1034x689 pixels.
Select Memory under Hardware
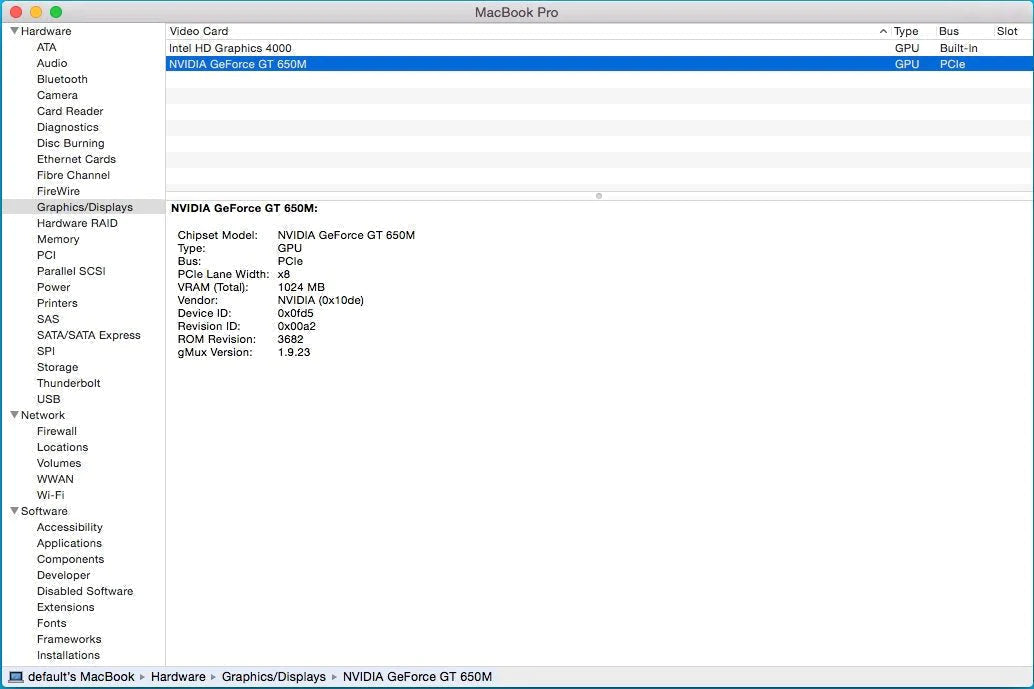coord(58,239)
